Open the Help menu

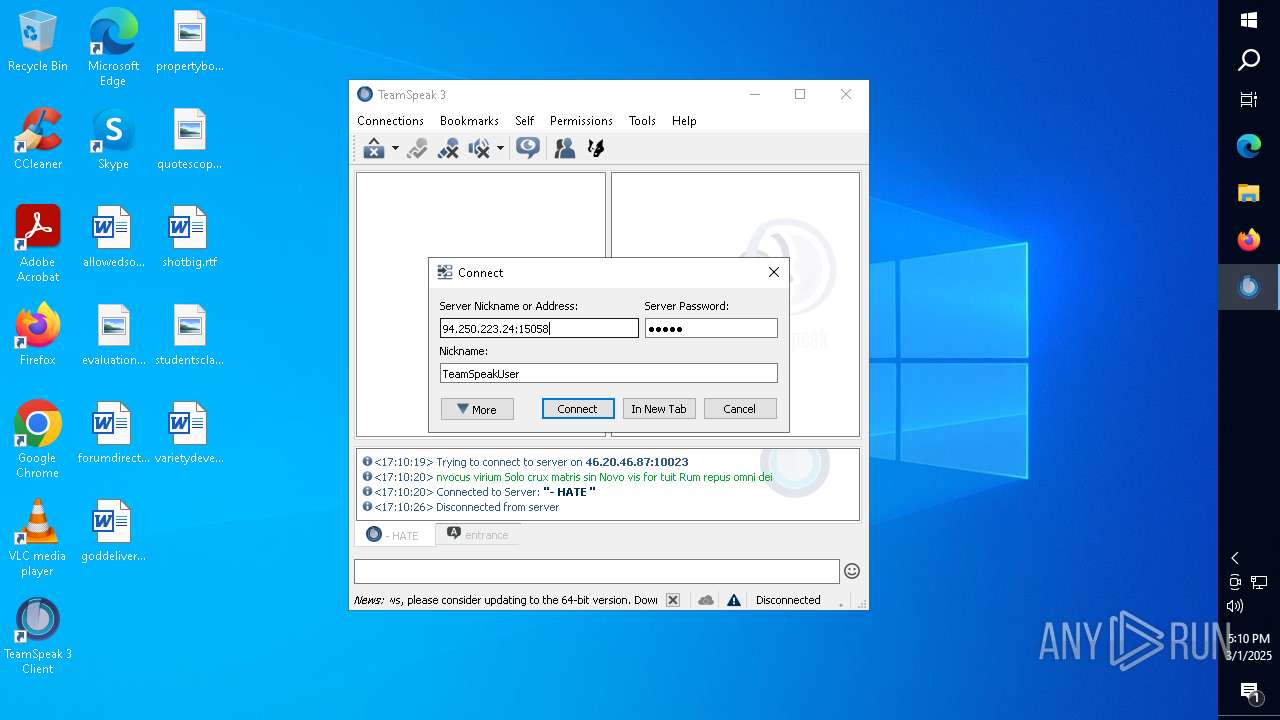684,121
